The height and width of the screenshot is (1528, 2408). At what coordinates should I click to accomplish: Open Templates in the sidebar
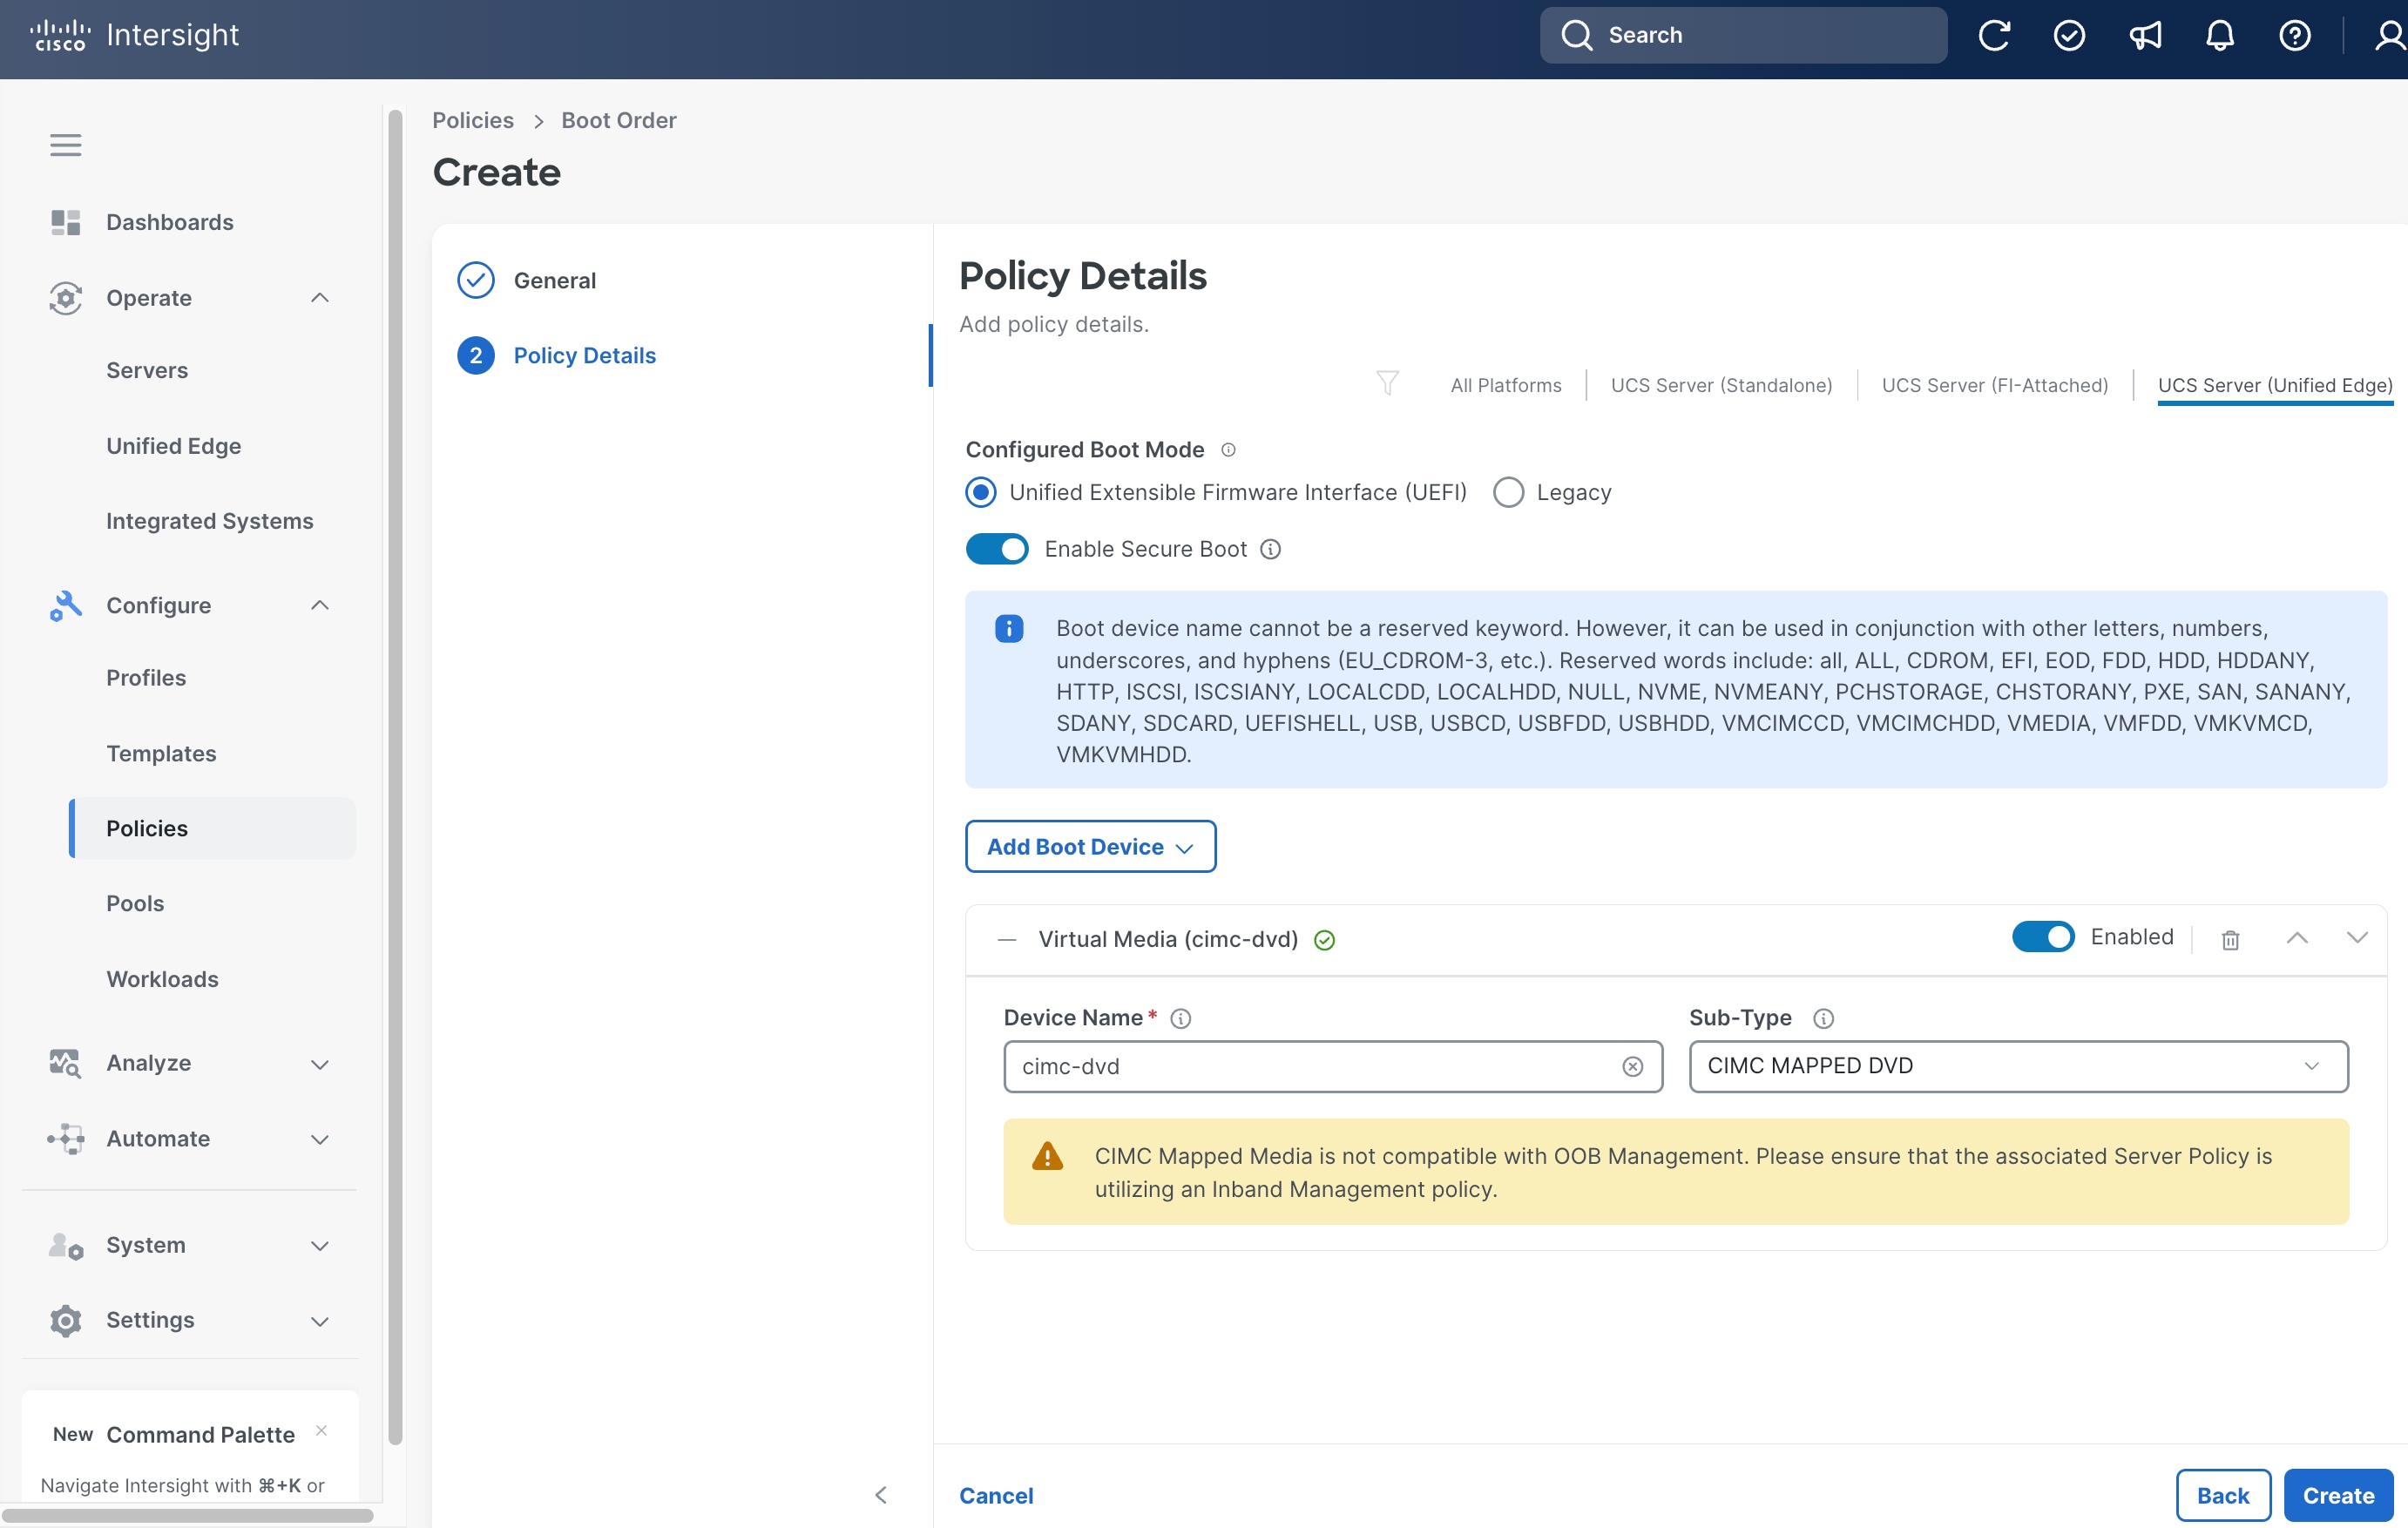click(161, 753)
